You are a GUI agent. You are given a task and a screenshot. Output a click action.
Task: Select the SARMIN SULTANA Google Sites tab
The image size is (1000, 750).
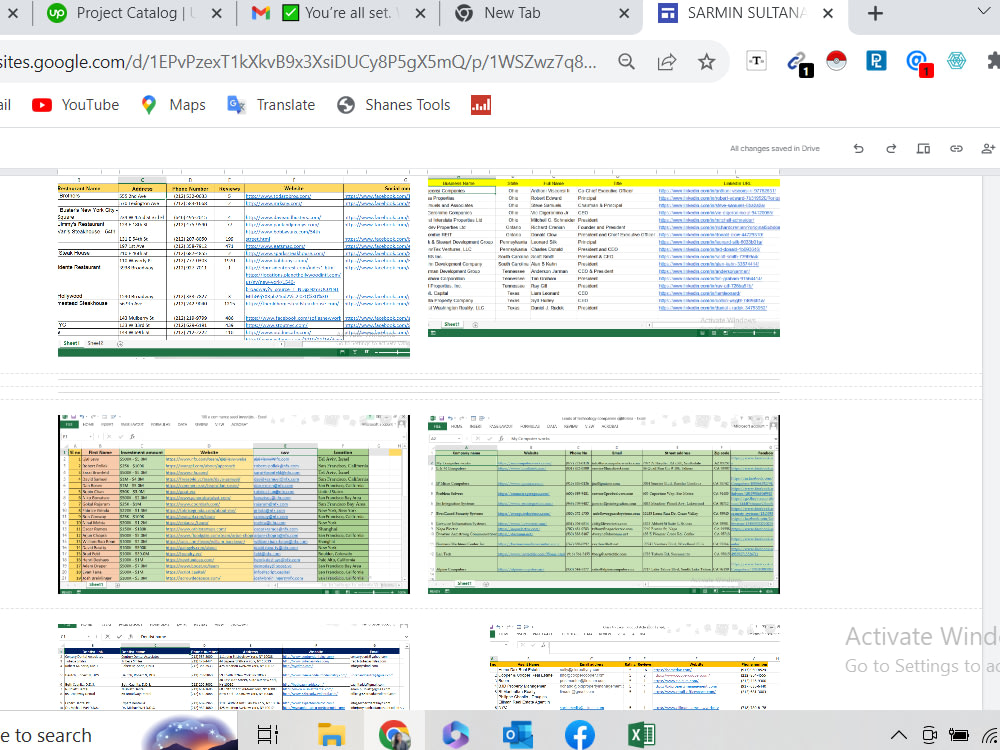[x=733, y=13]
